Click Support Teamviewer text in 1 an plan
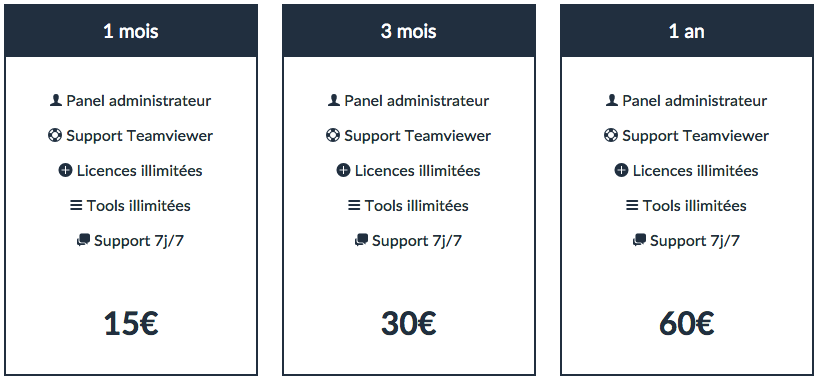Viewport: 819px width, 382px height. point(696,136)
